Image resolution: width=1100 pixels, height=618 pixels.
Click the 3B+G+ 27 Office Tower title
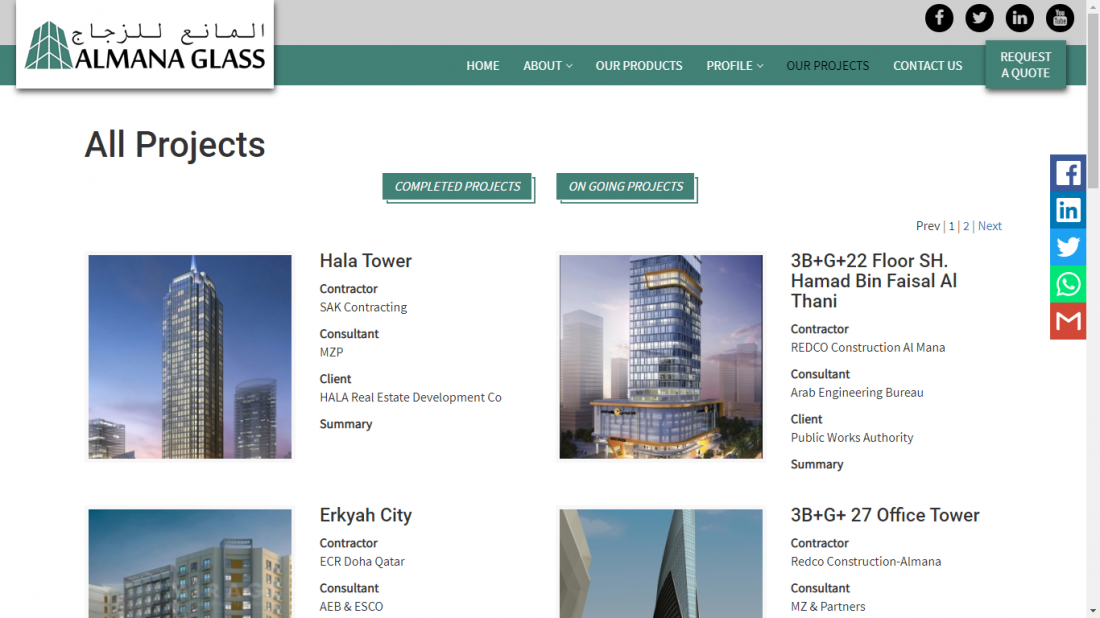pos(885,516)
